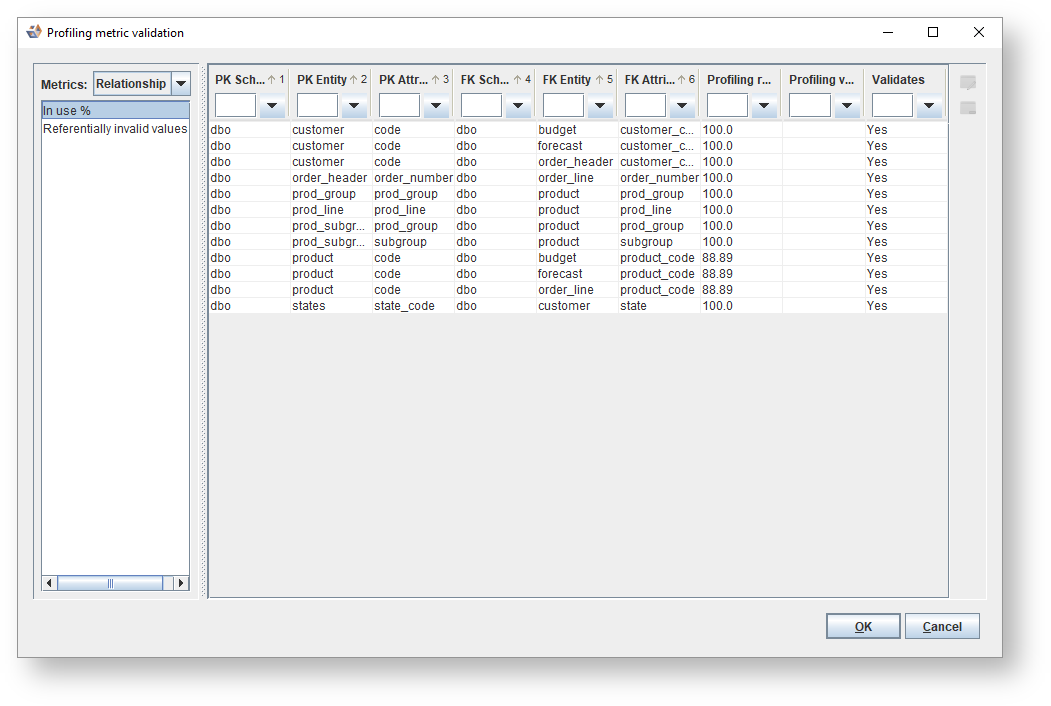The width and height of the screenshot is (1051, 706).
Task: Sort by Profiling v... column header
Action: (x=823, y=80)
